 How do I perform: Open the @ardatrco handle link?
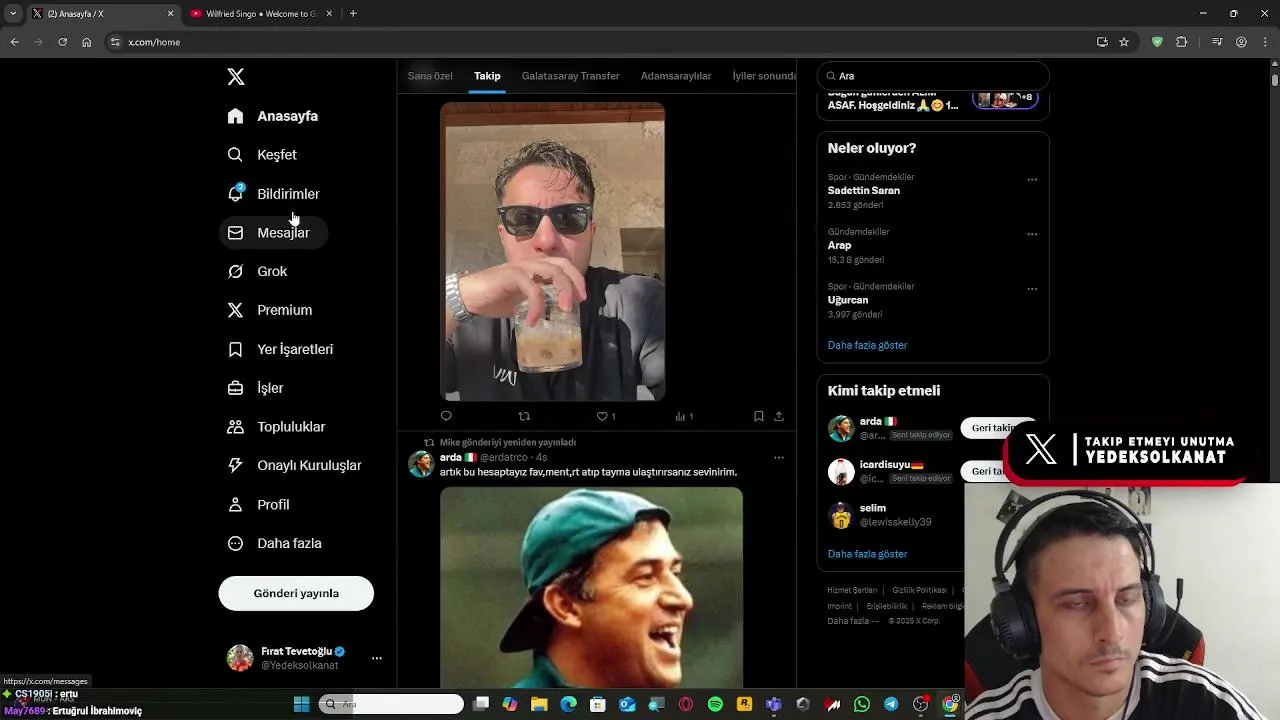tap(504, 458)
